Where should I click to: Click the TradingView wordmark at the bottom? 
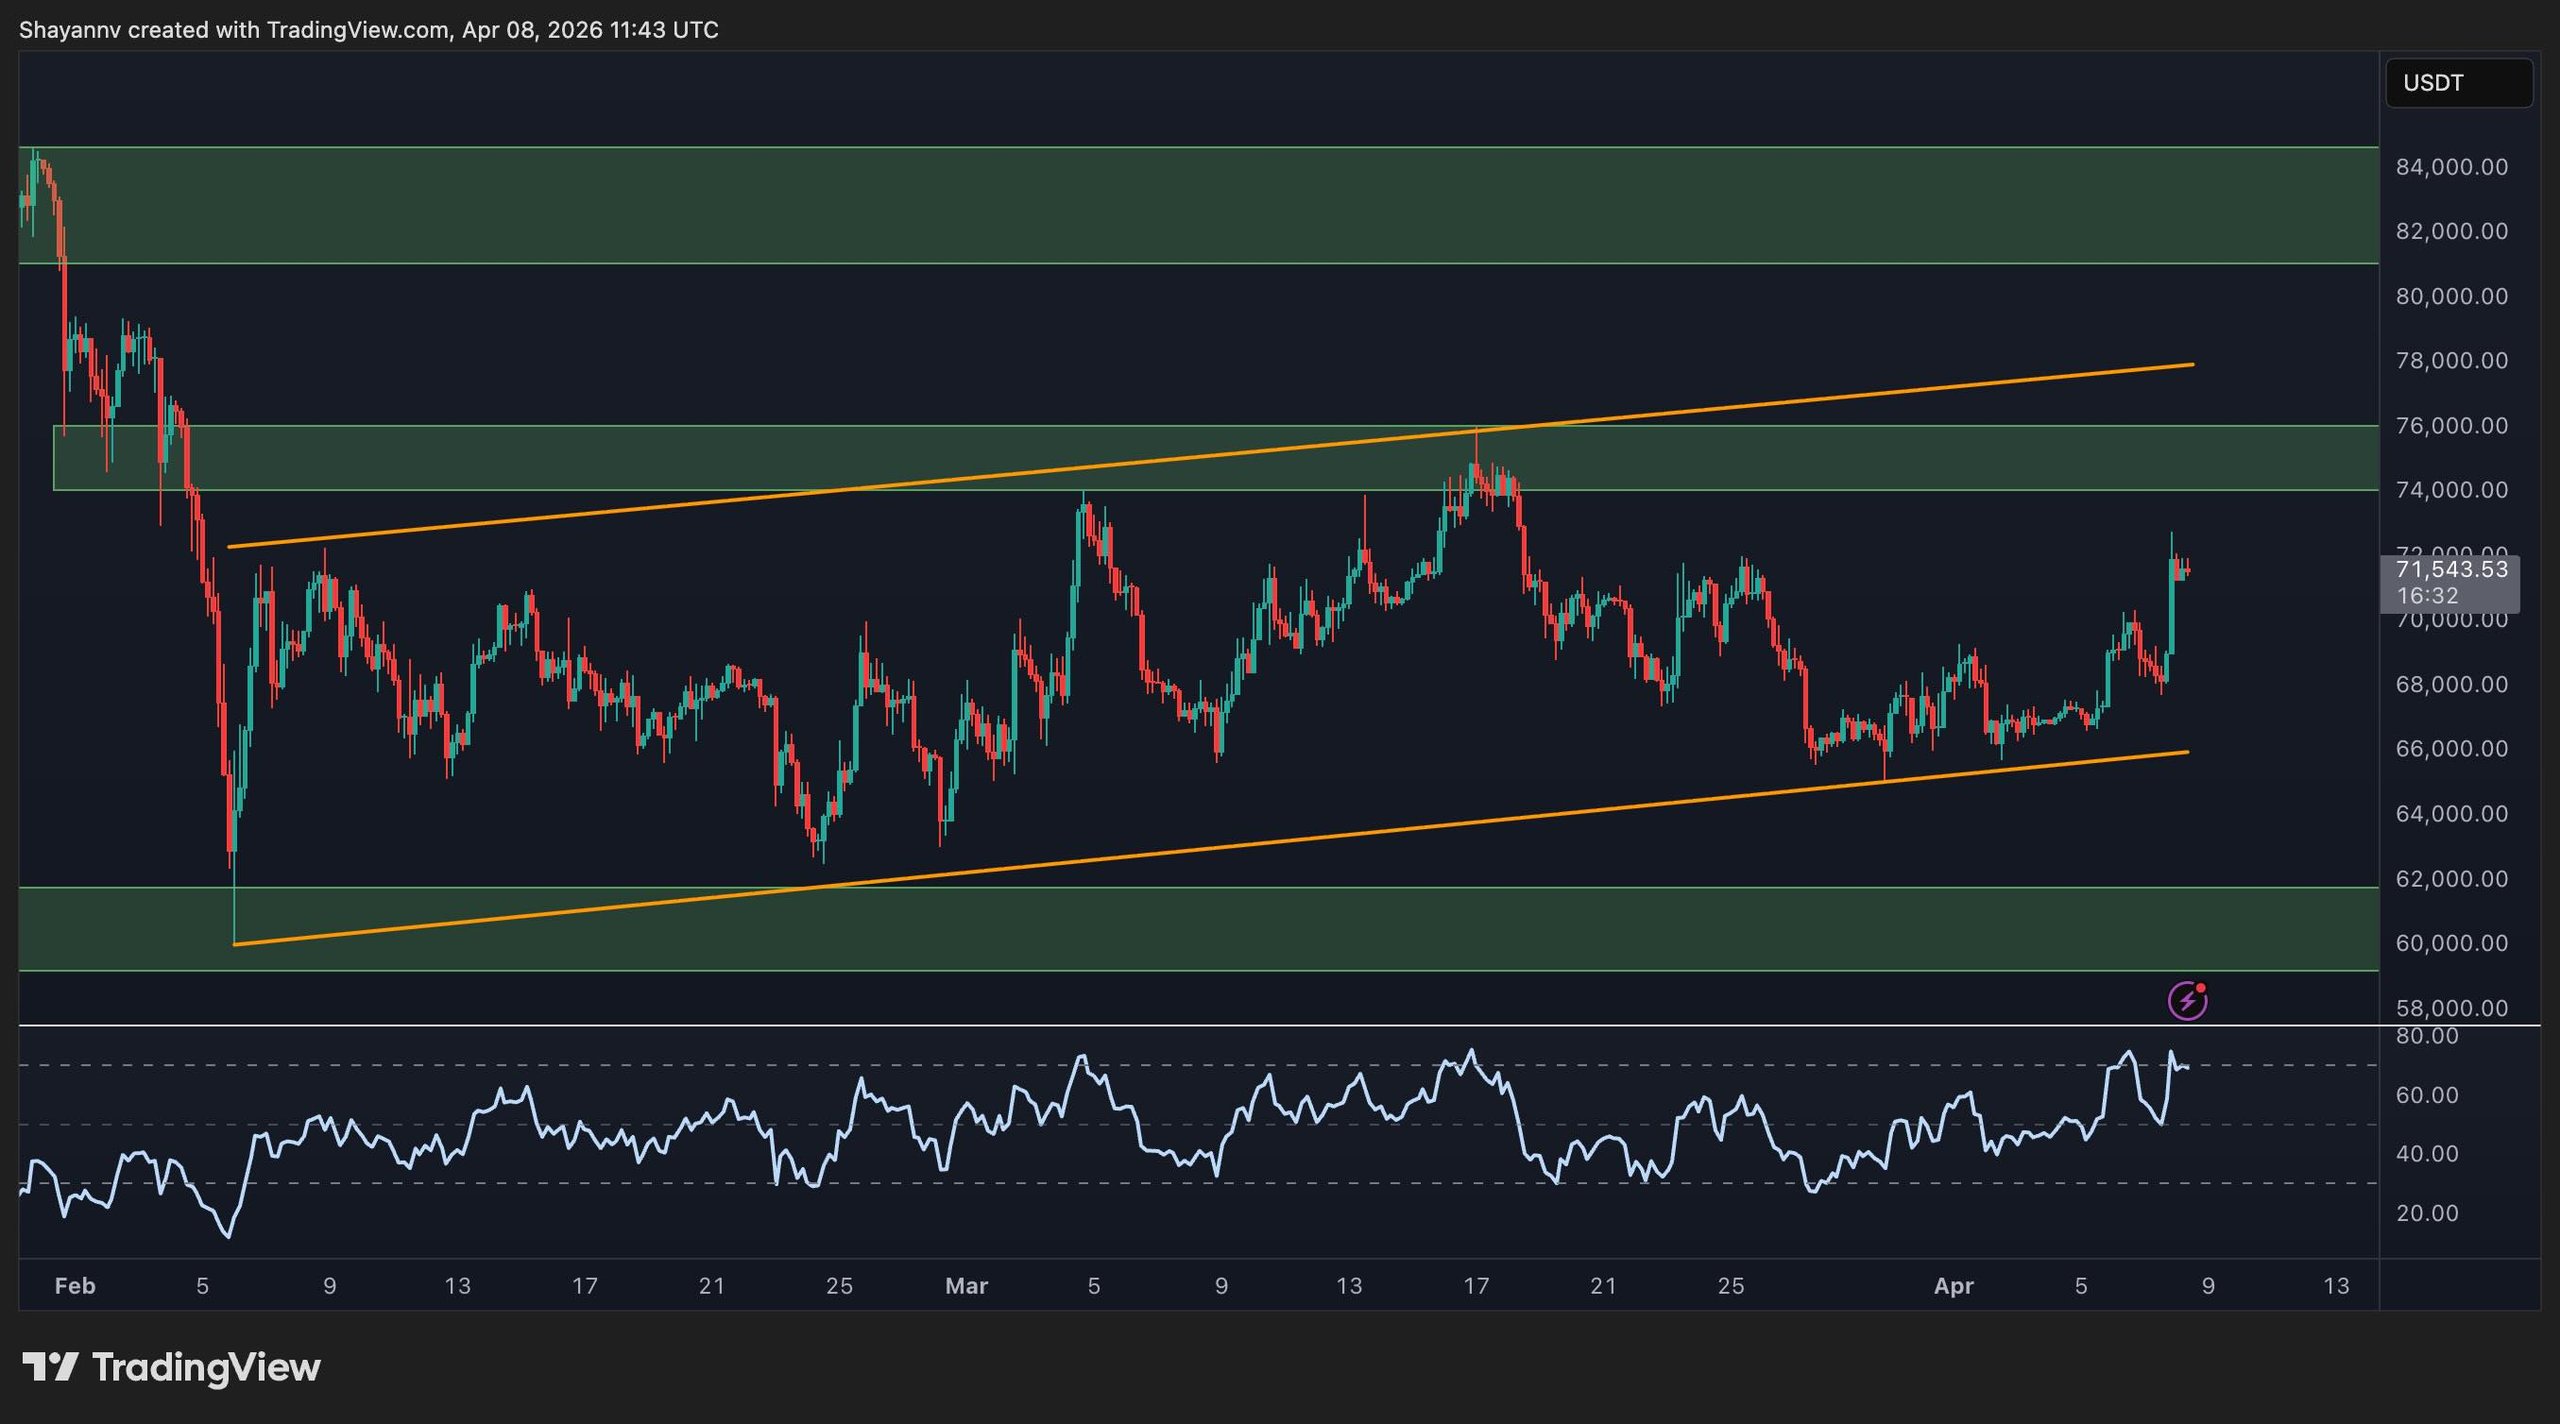(206, 1367)
